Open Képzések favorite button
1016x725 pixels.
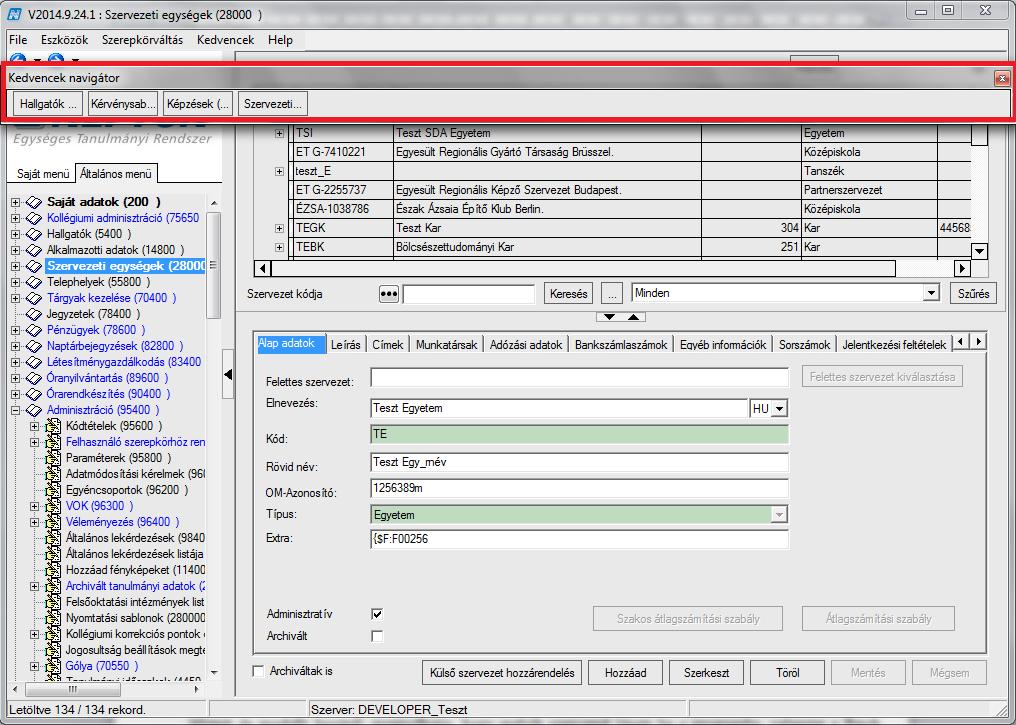point(198,104)
